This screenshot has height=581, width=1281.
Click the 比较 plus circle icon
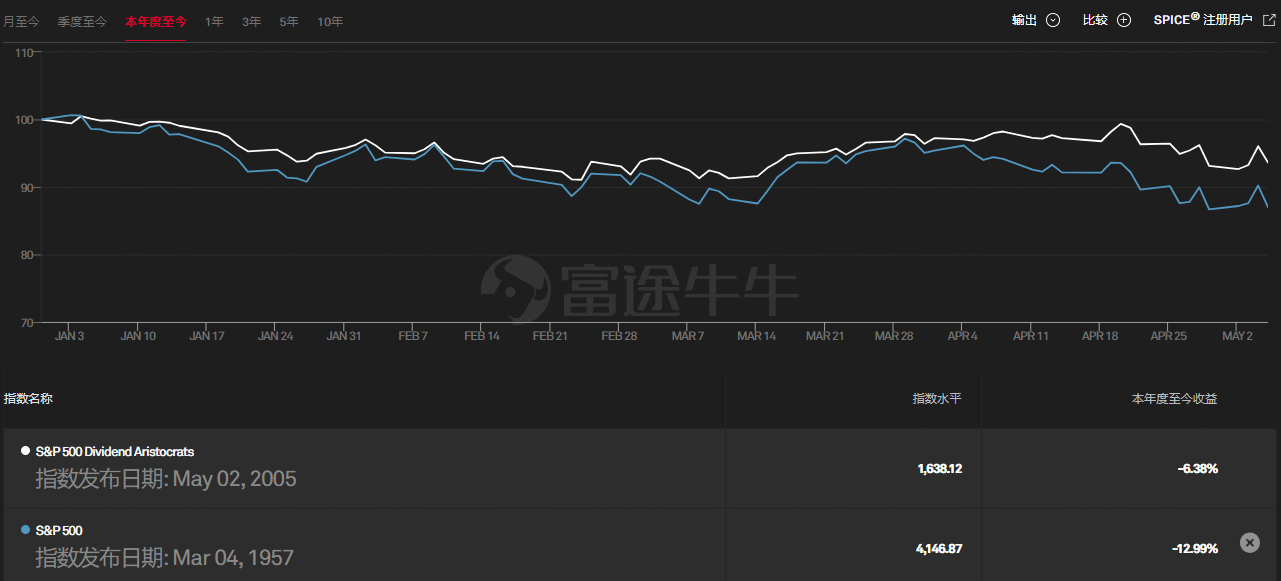[x=1124, y=20]
